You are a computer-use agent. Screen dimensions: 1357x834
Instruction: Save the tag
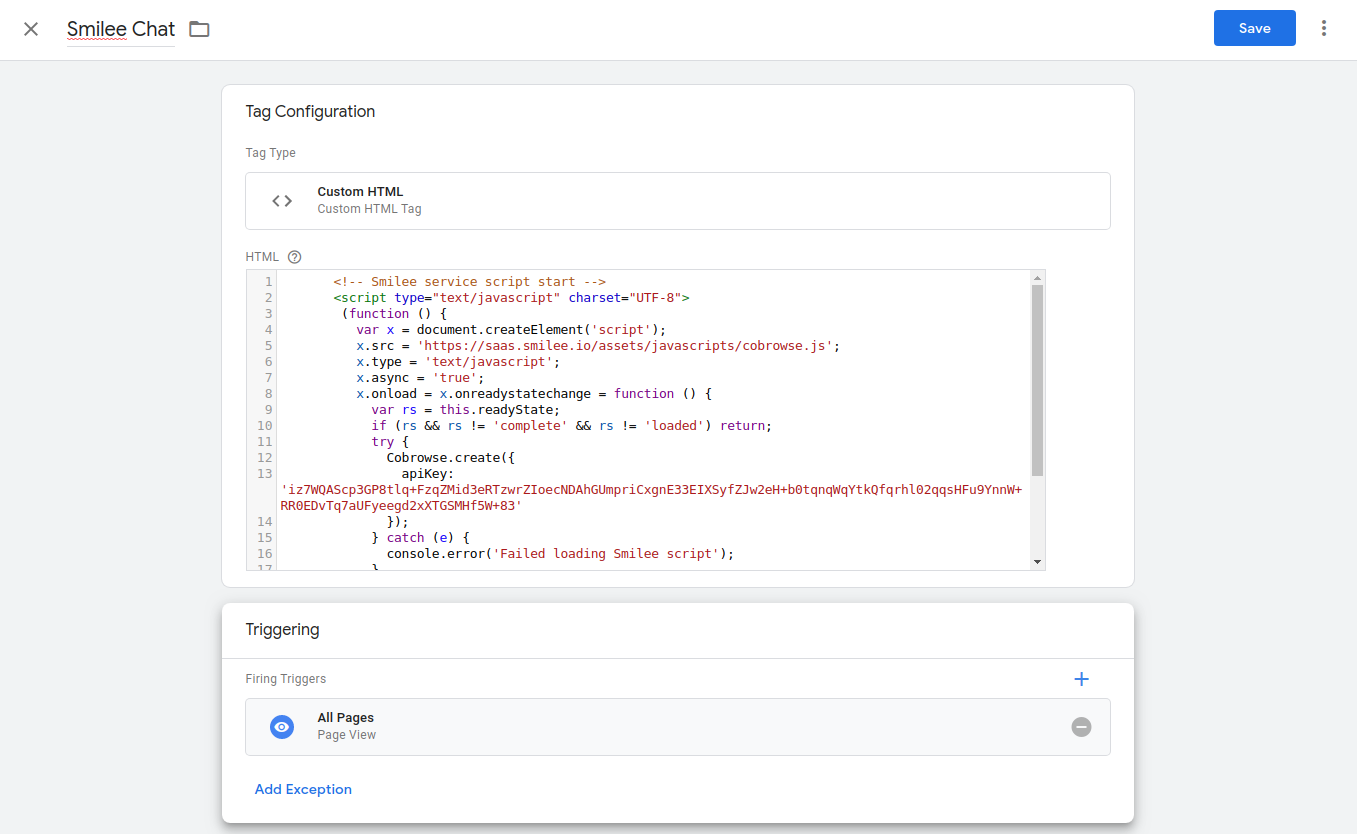pos(1254,28)
